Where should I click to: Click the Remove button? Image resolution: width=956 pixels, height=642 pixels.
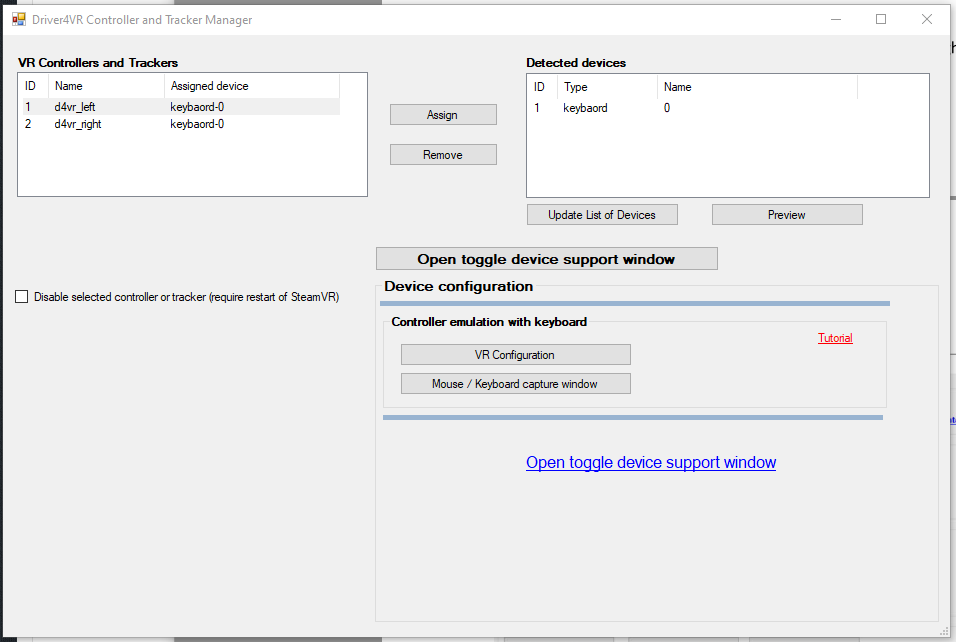point(443,155)
